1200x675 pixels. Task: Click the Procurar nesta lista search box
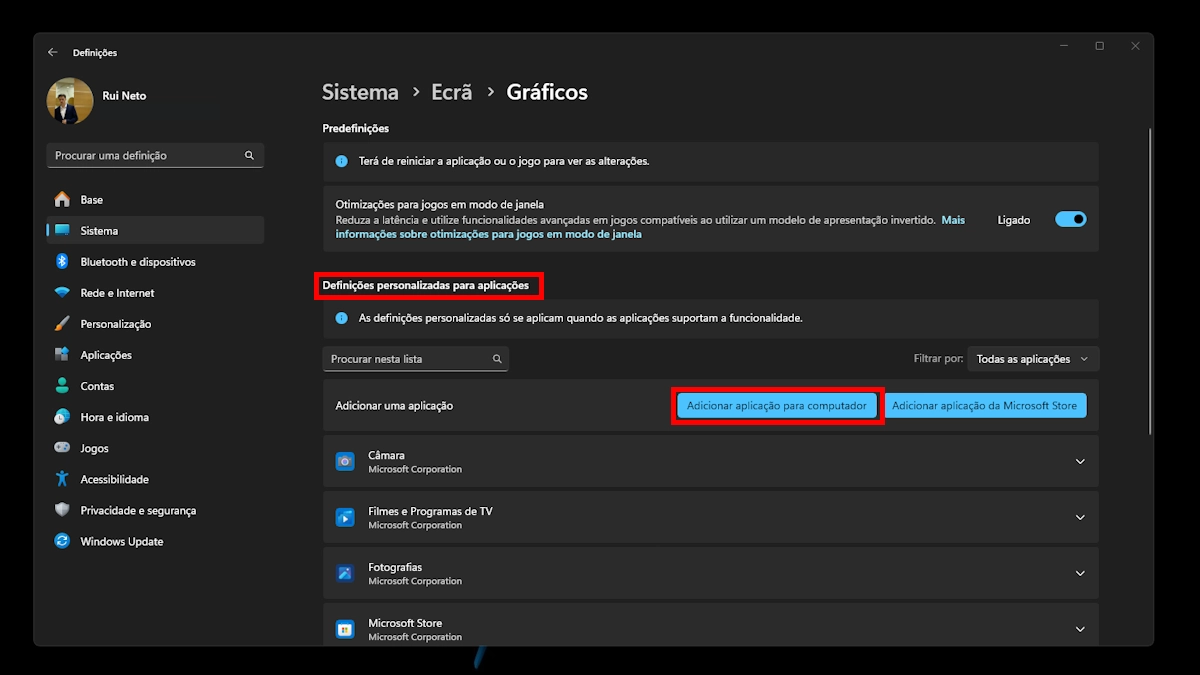tap(408, 359)
